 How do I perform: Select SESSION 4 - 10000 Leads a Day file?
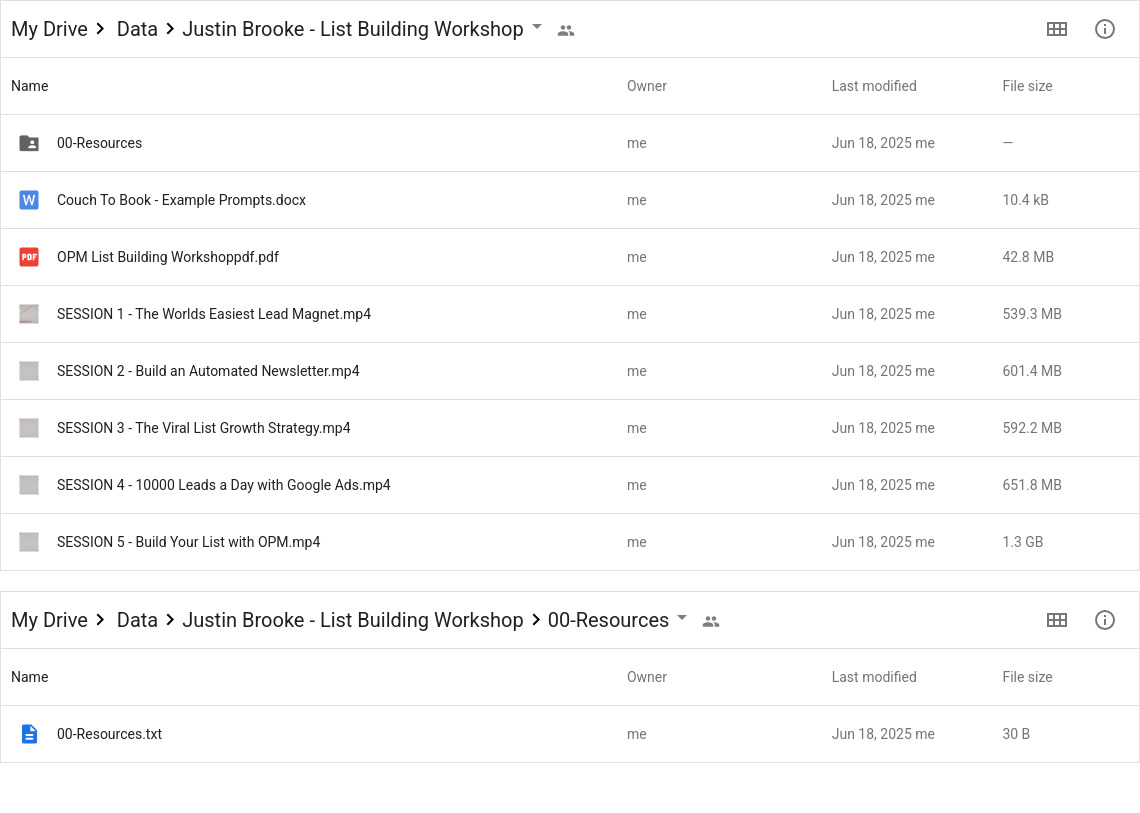click(x=224, y=485)
